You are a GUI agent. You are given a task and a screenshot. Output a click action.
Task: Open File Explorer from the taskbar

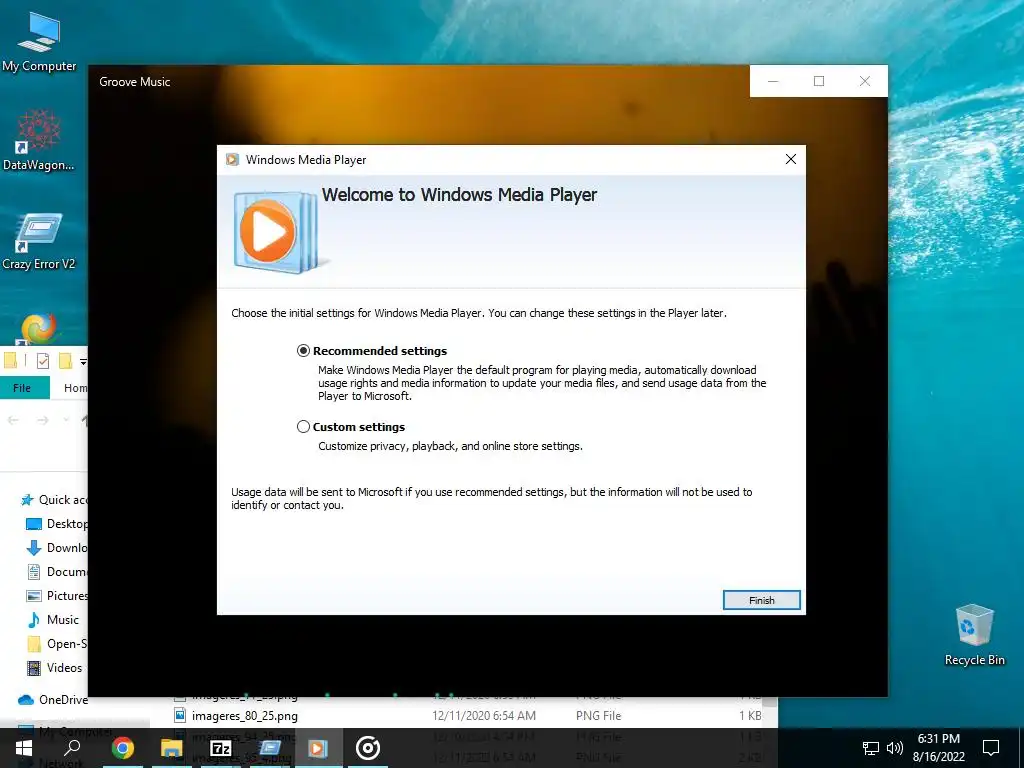[x=171, y=748]
